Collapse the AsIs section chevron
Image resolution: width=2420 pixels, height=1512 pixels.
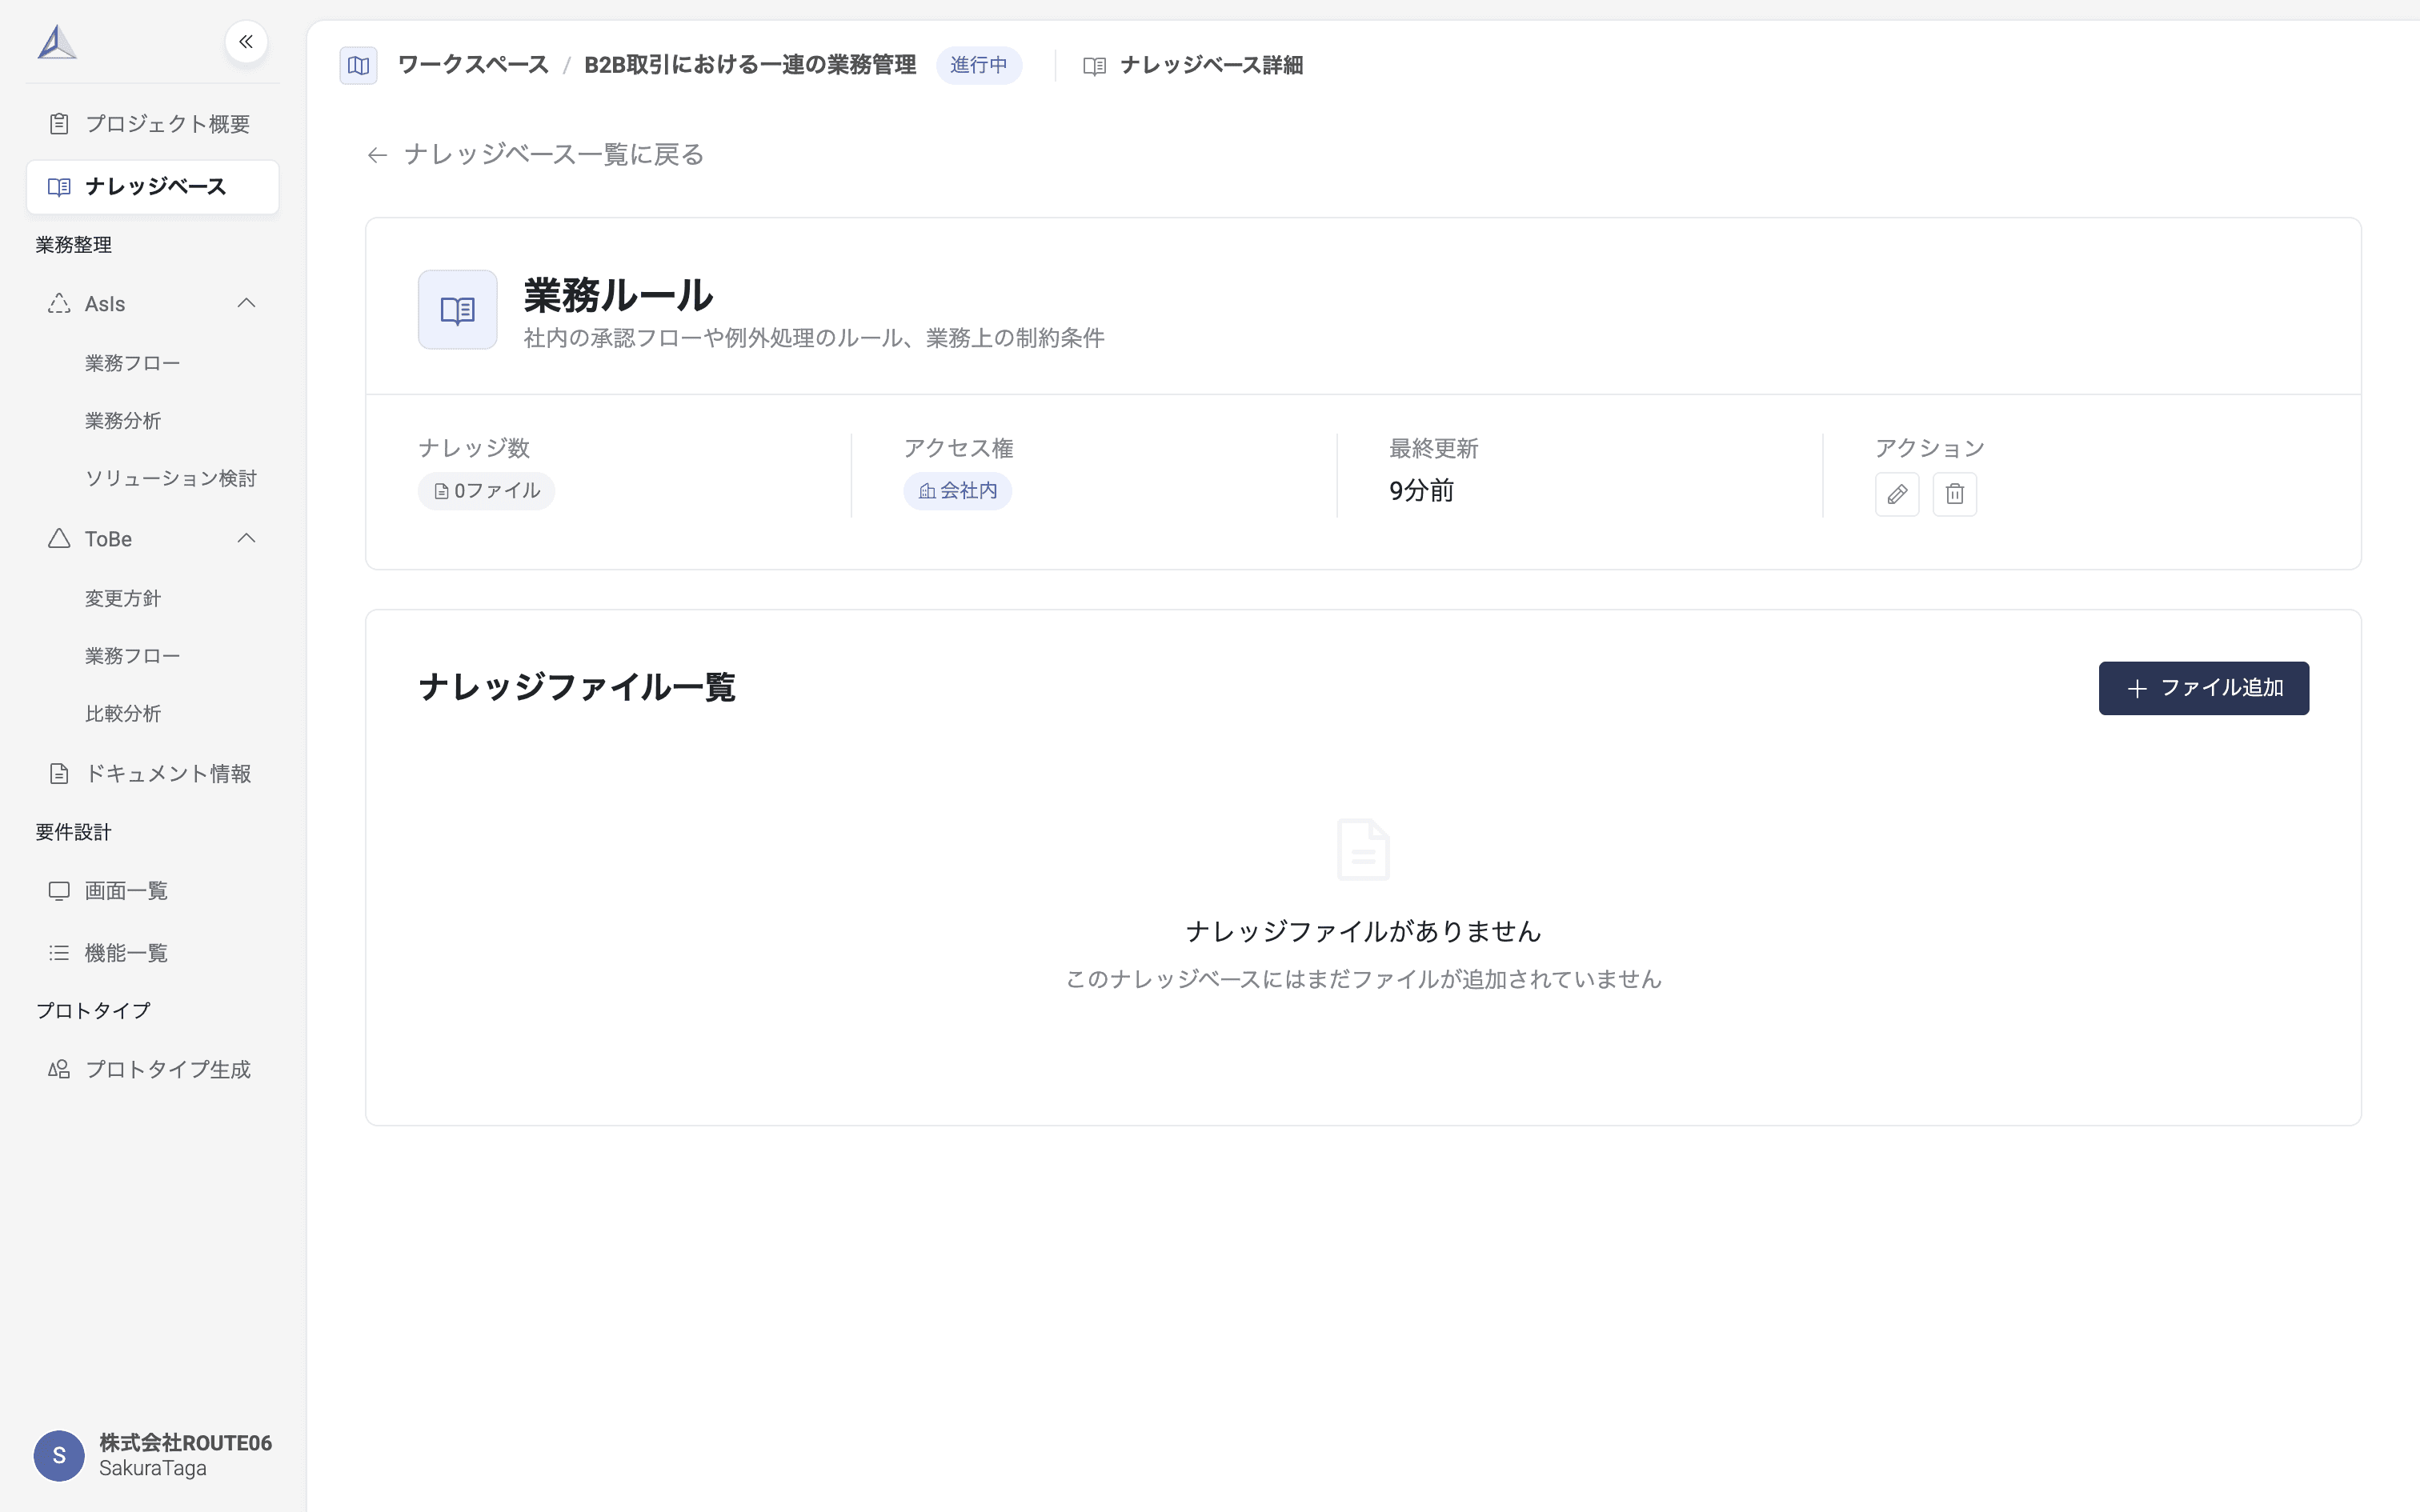coord(246,303)
